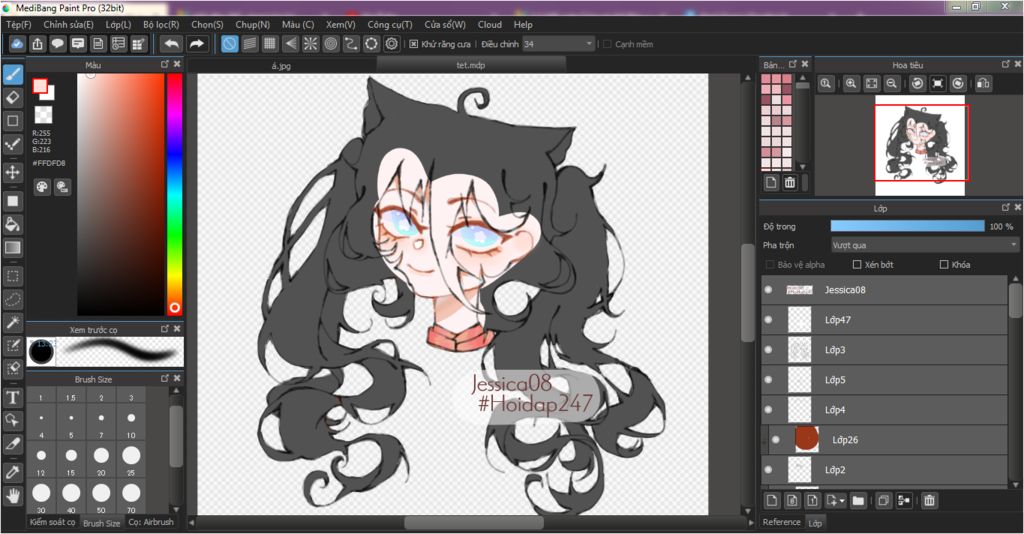Select the Eyedropper tool

pyautogui.click(x=12, y=471)
